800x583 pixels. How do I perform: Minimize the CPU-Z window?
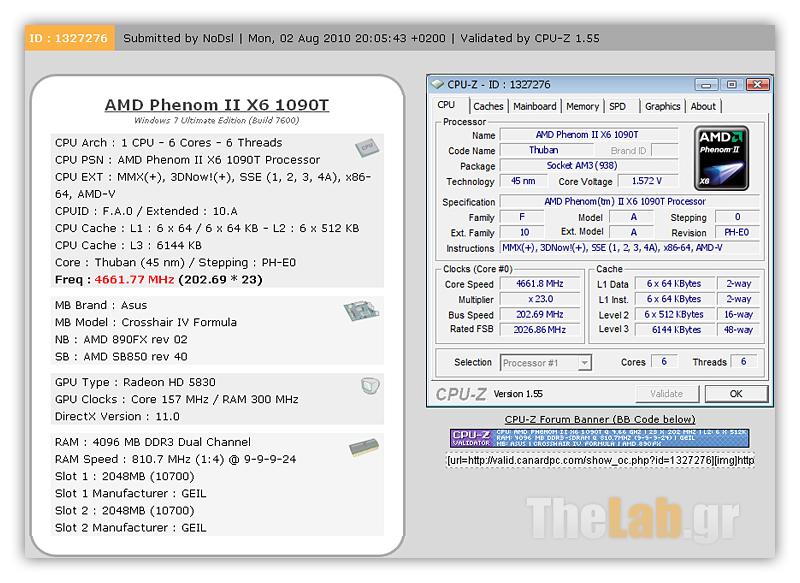tap(706, 84)
